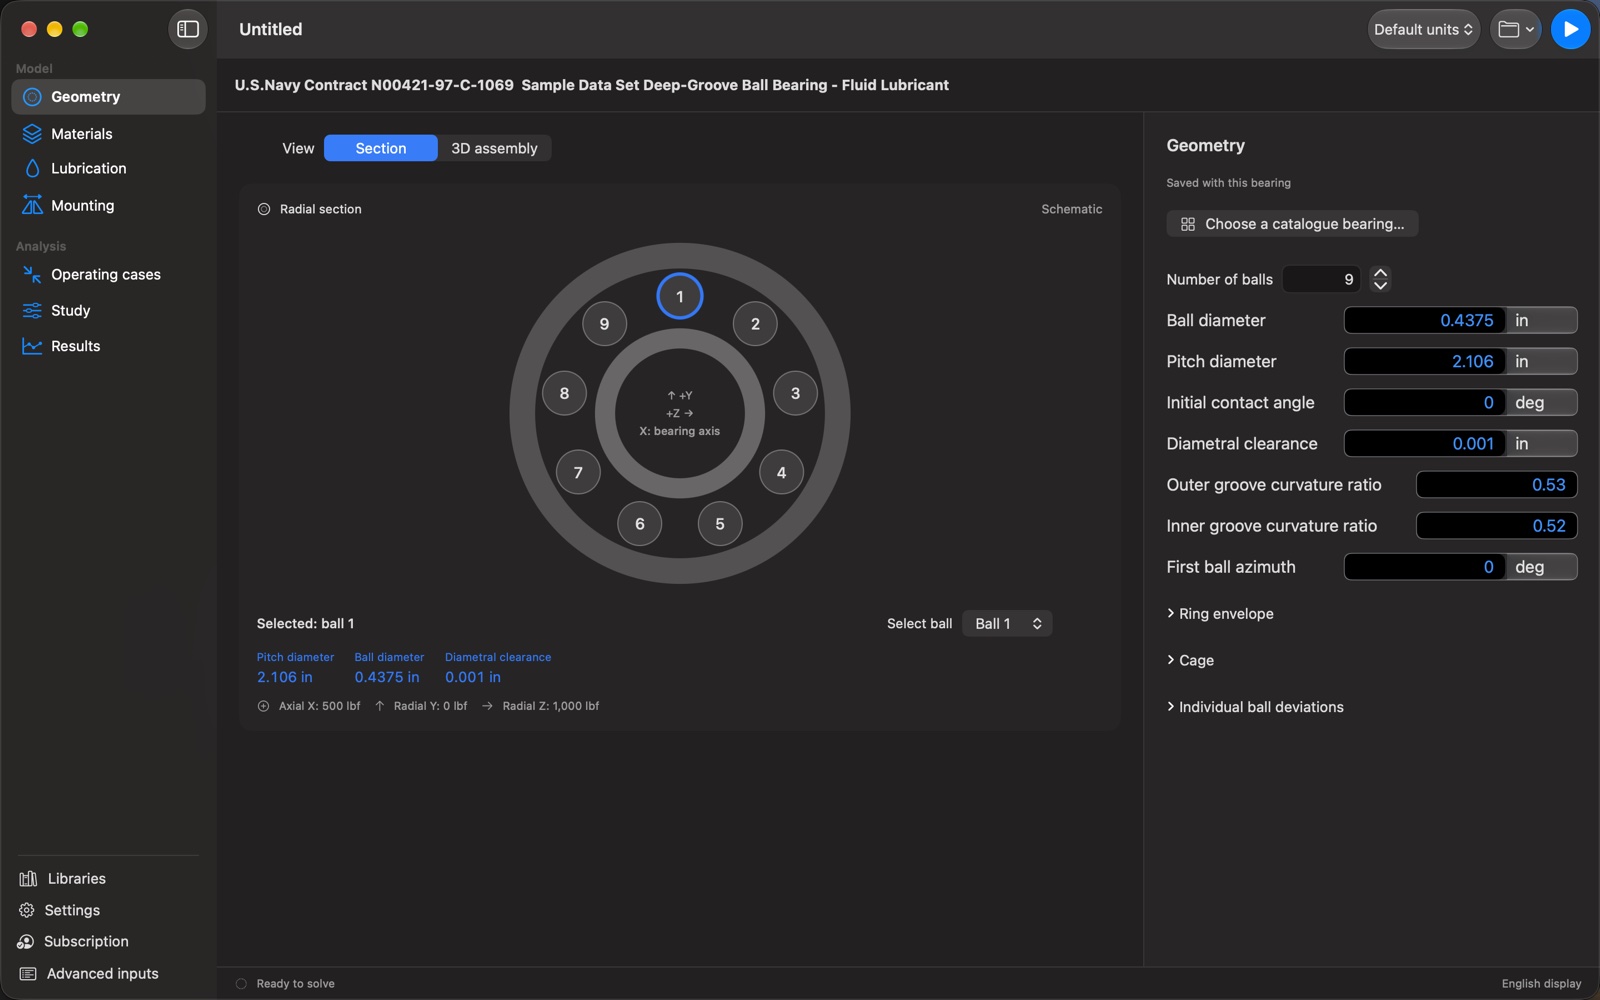Select ball 1 in the radial section
This screenshot has height=1000, width=1600.
[680, 296]
